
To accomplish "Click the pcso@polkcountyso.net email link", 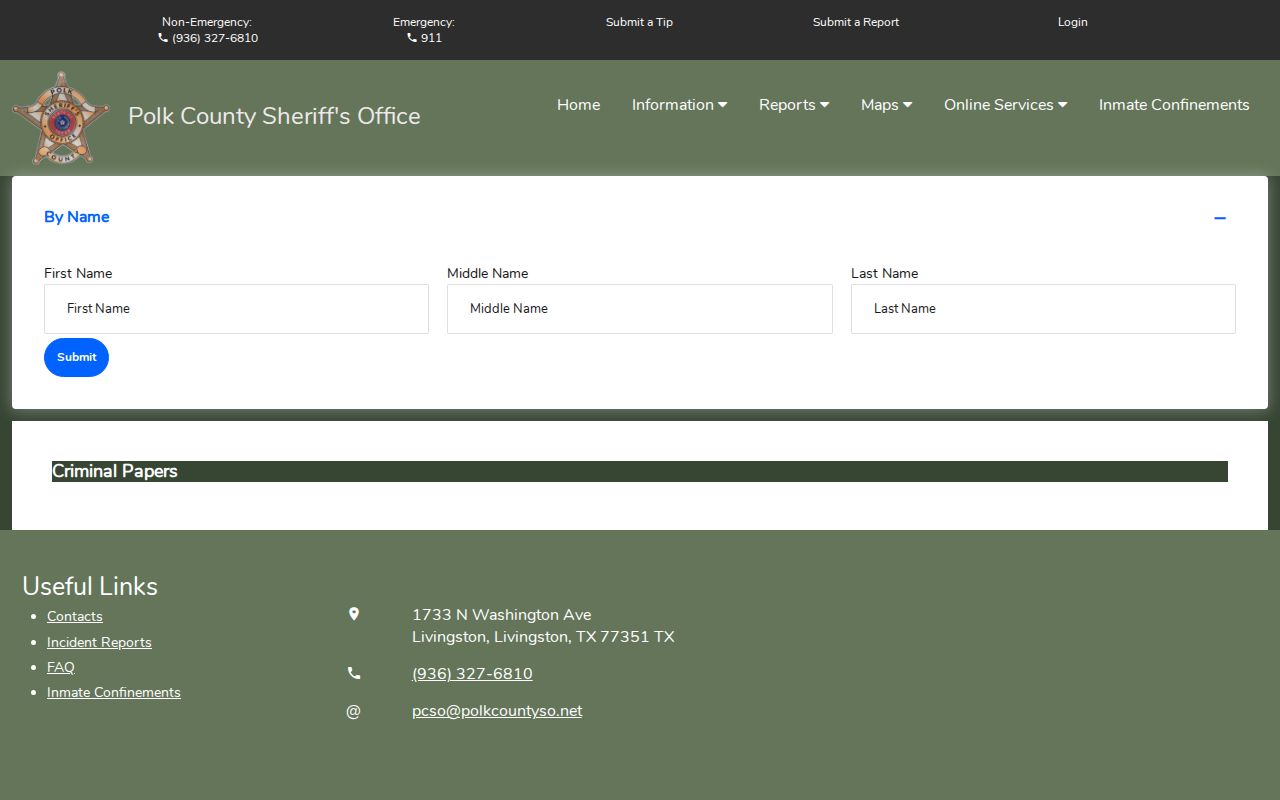I will [497, 711].
